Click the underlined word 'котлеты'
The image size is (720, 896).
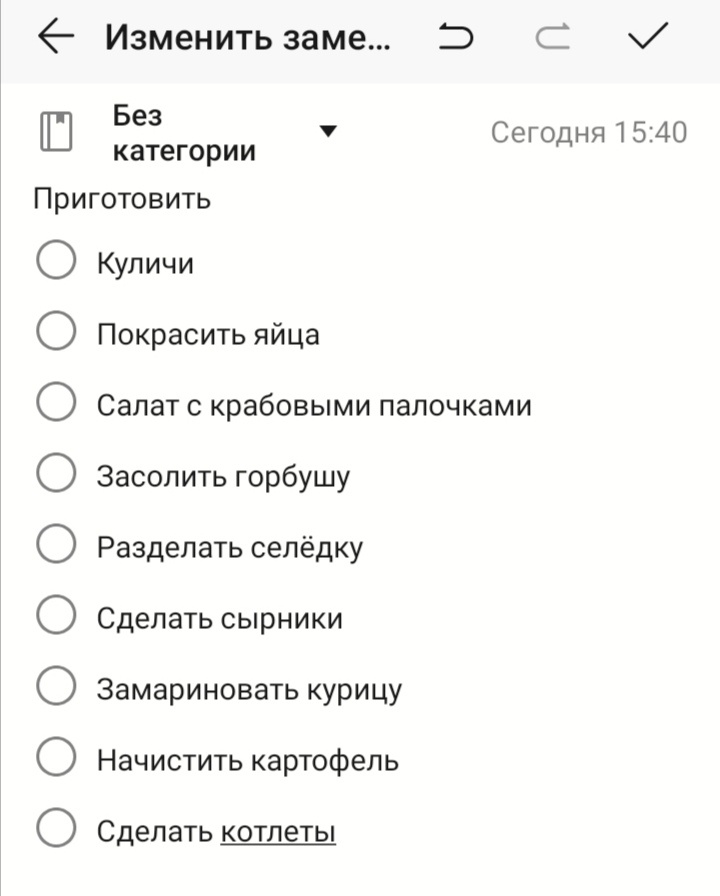coord(277,831)
